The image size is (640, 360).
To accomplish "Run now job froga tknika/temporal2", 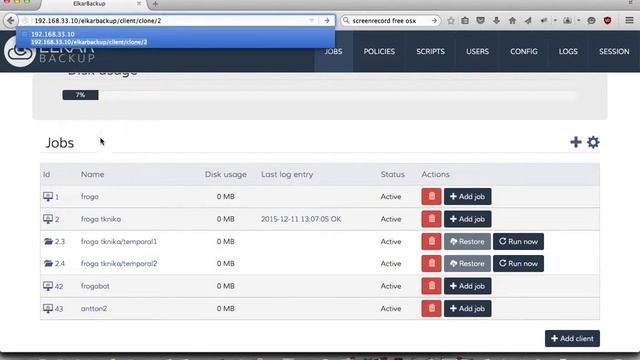I will [518, 263].
